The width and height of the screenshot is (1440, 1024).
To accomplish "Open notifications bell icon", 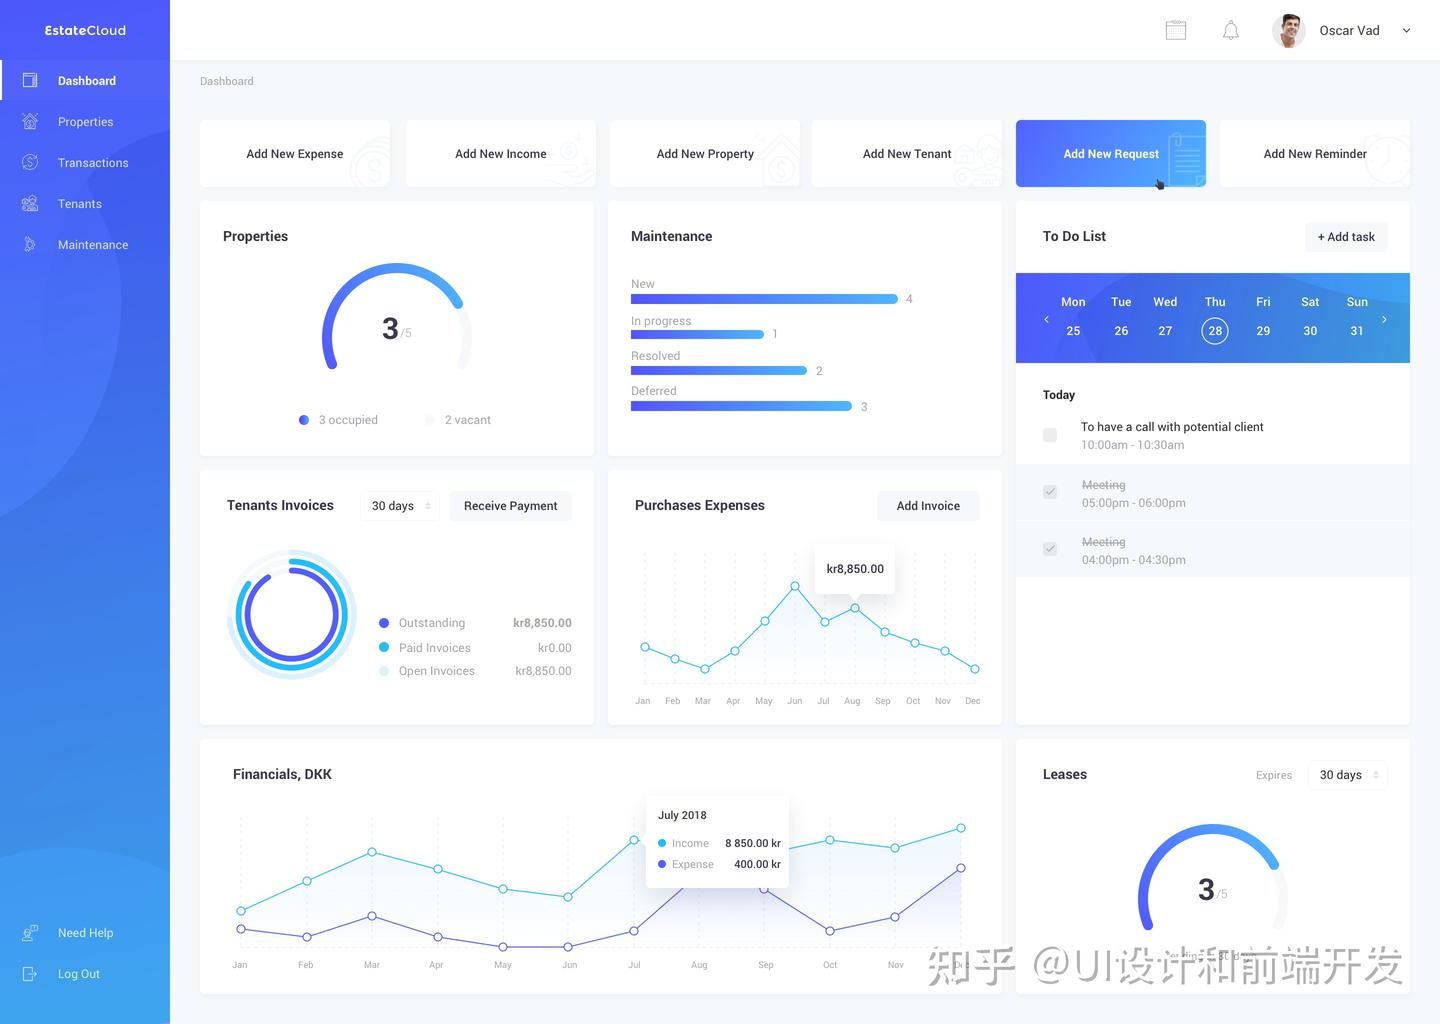I will pyautogui.click(x=1231, y=30).
